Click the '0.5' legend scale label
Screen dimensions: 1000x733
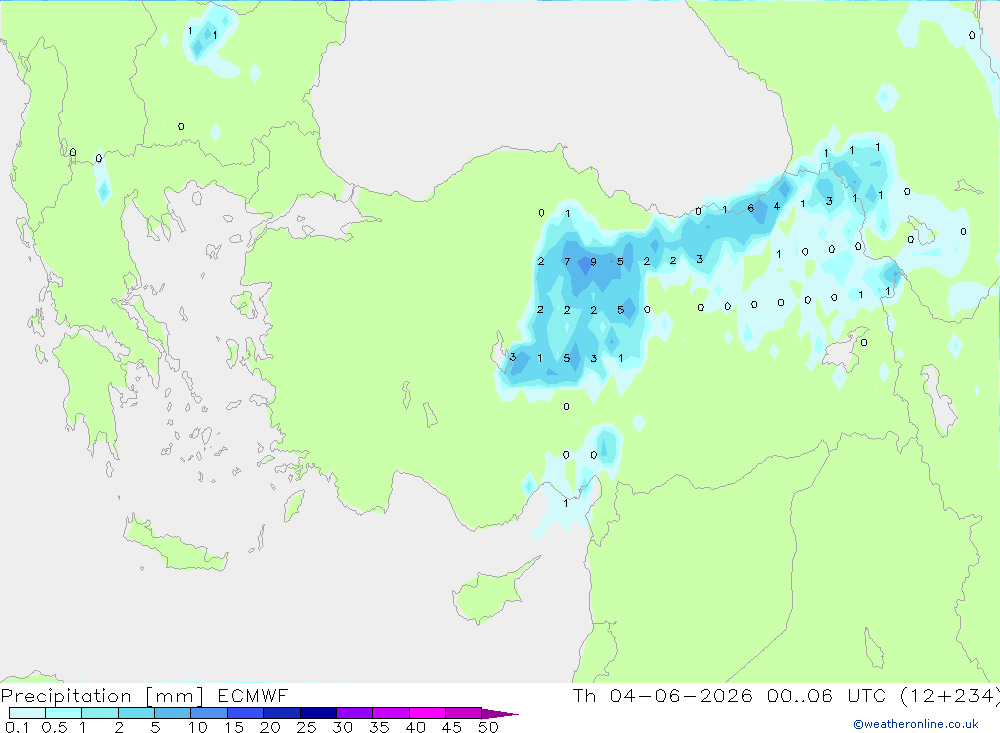(54, 727)
